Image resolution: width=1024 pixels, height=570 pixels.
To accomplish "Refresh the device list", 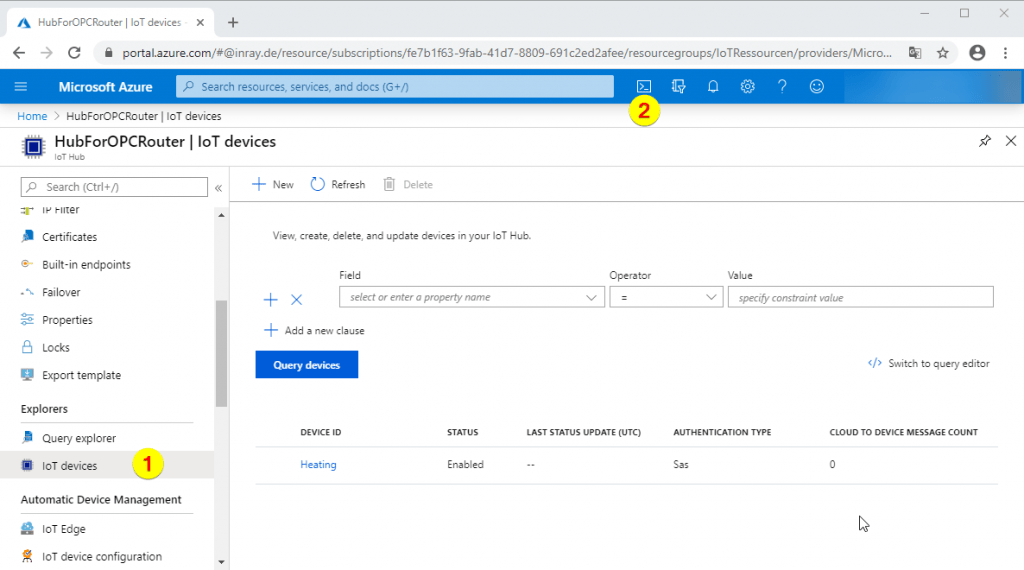I will pos(338,184).
